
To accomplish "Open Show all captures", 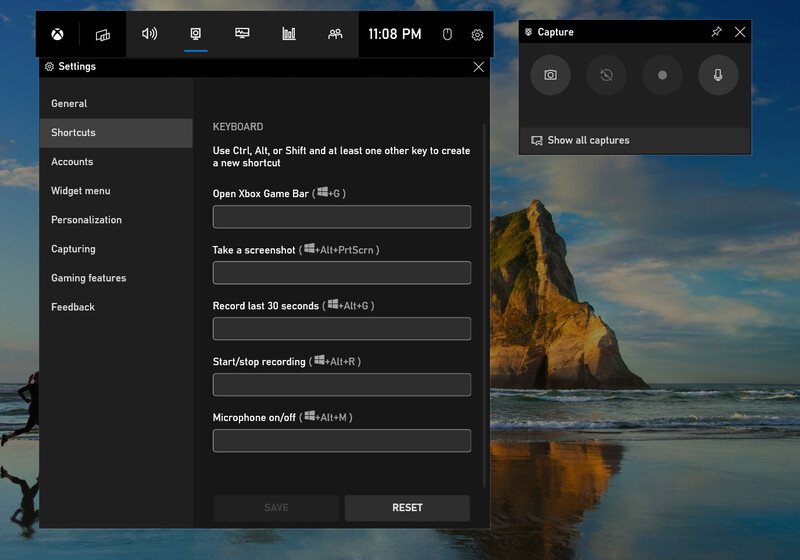I will pyautogui.click(x=635, y=140).
